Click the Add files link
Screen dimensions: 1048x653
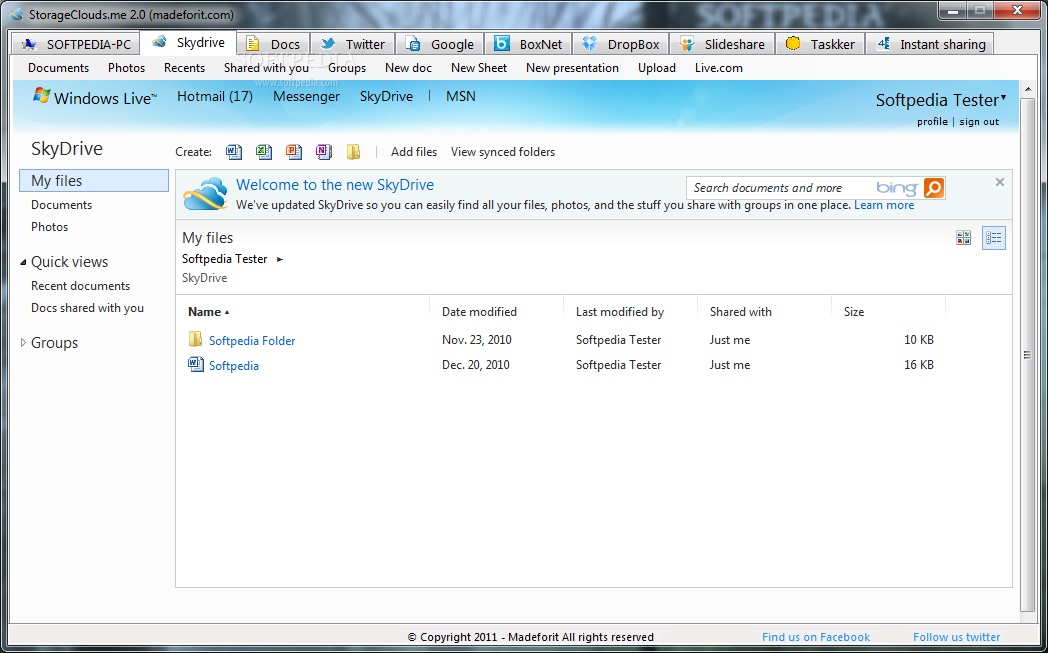(x=414, y=152)
